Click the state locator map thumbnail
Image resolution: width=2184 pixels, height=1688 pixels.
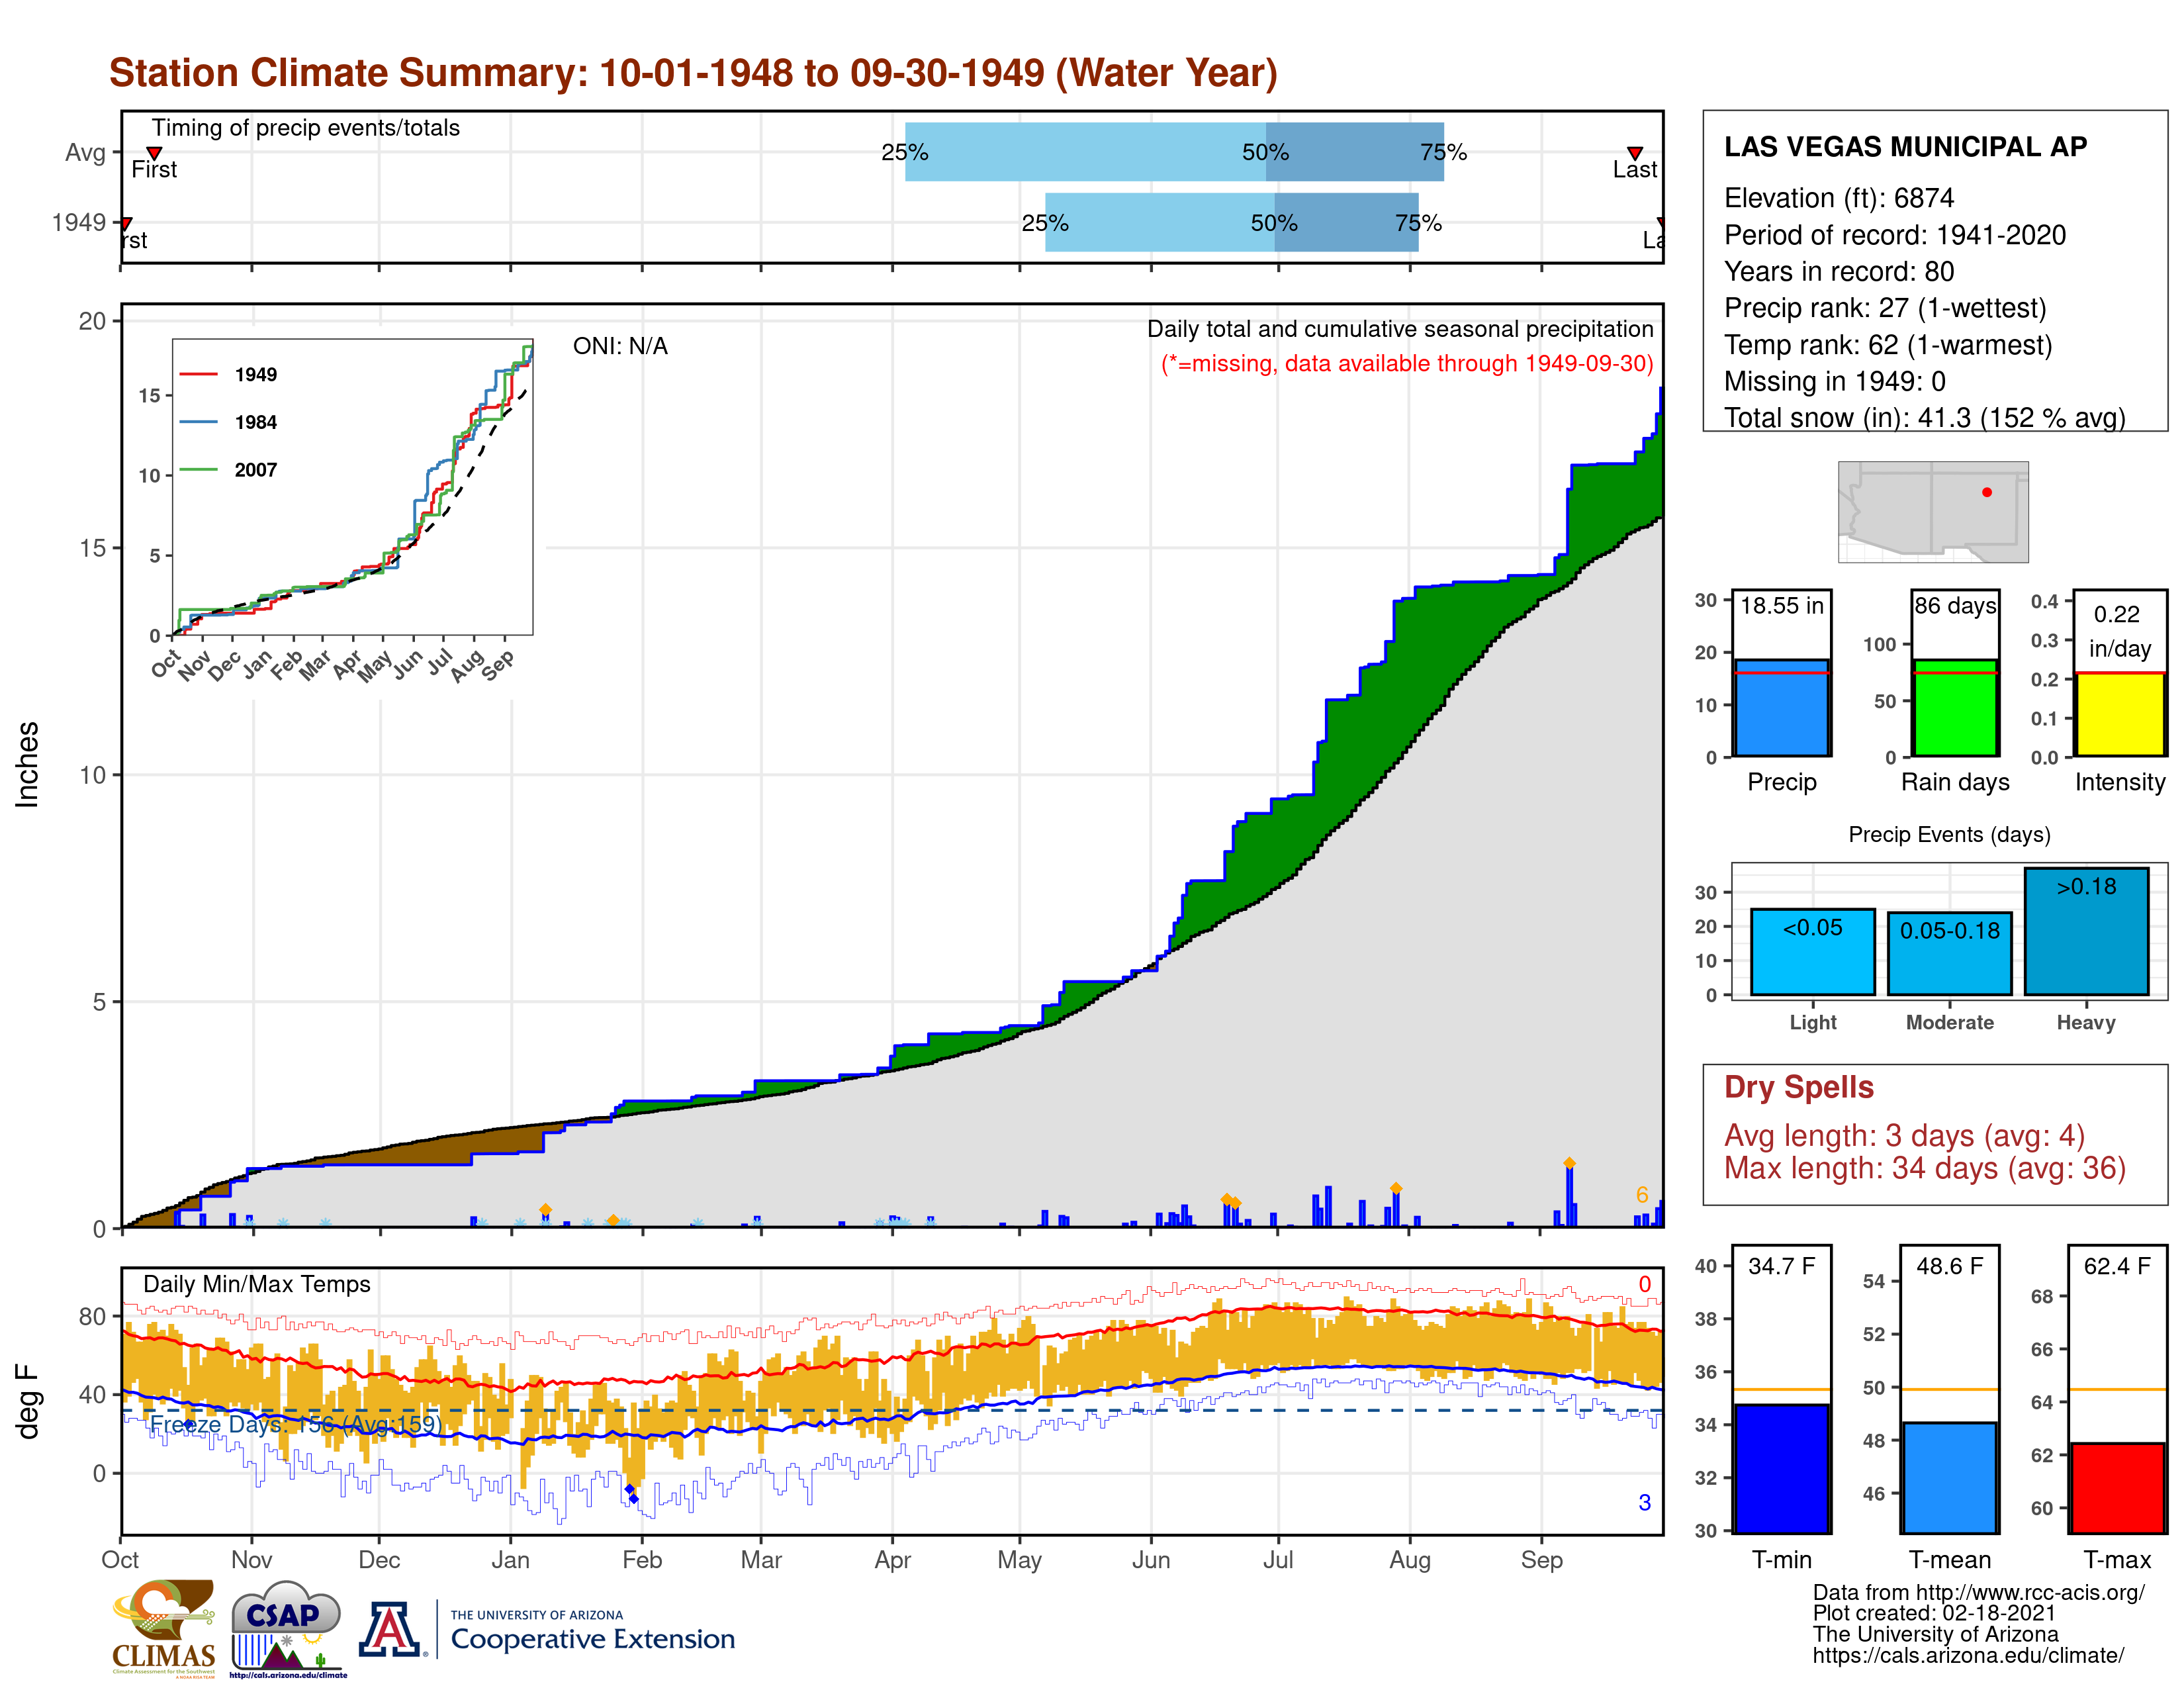tap(1933, 511)
